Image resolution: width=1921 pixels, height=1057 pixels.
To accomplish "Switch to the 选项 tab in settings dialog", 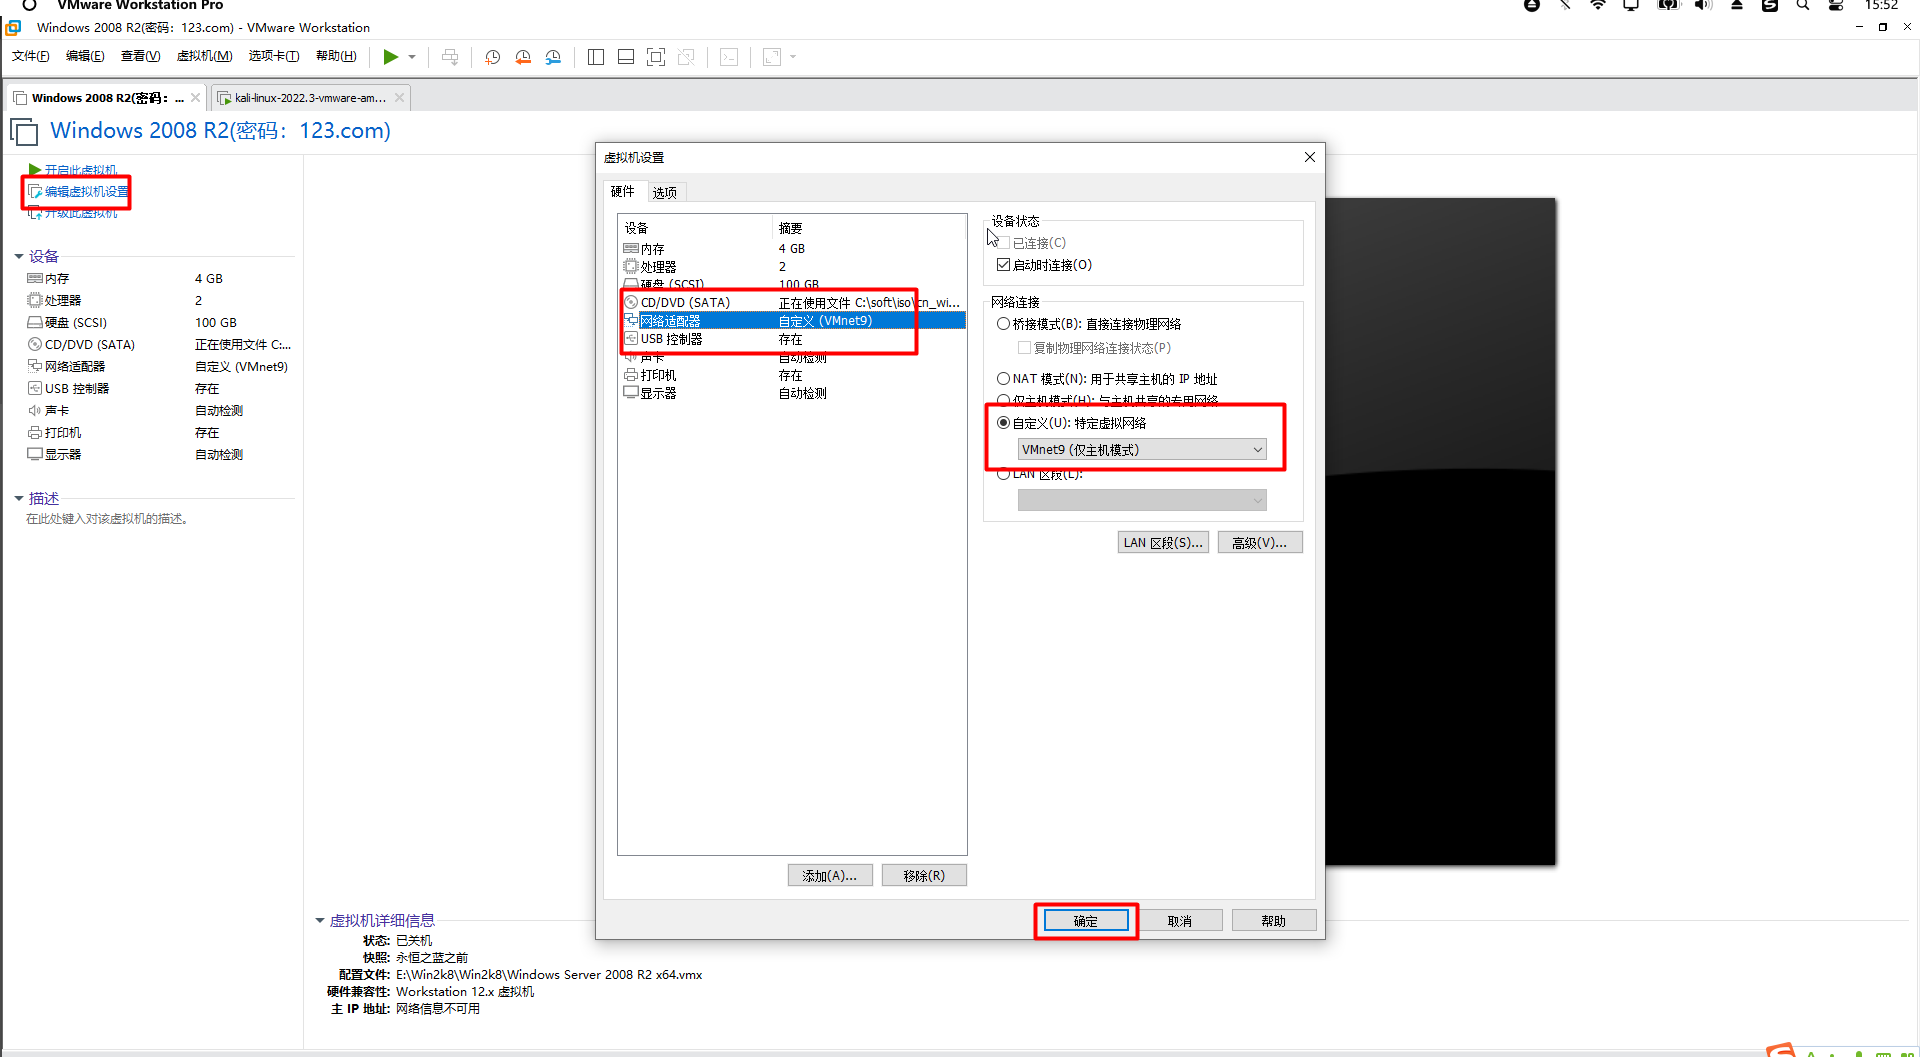I will coord(665,192).
